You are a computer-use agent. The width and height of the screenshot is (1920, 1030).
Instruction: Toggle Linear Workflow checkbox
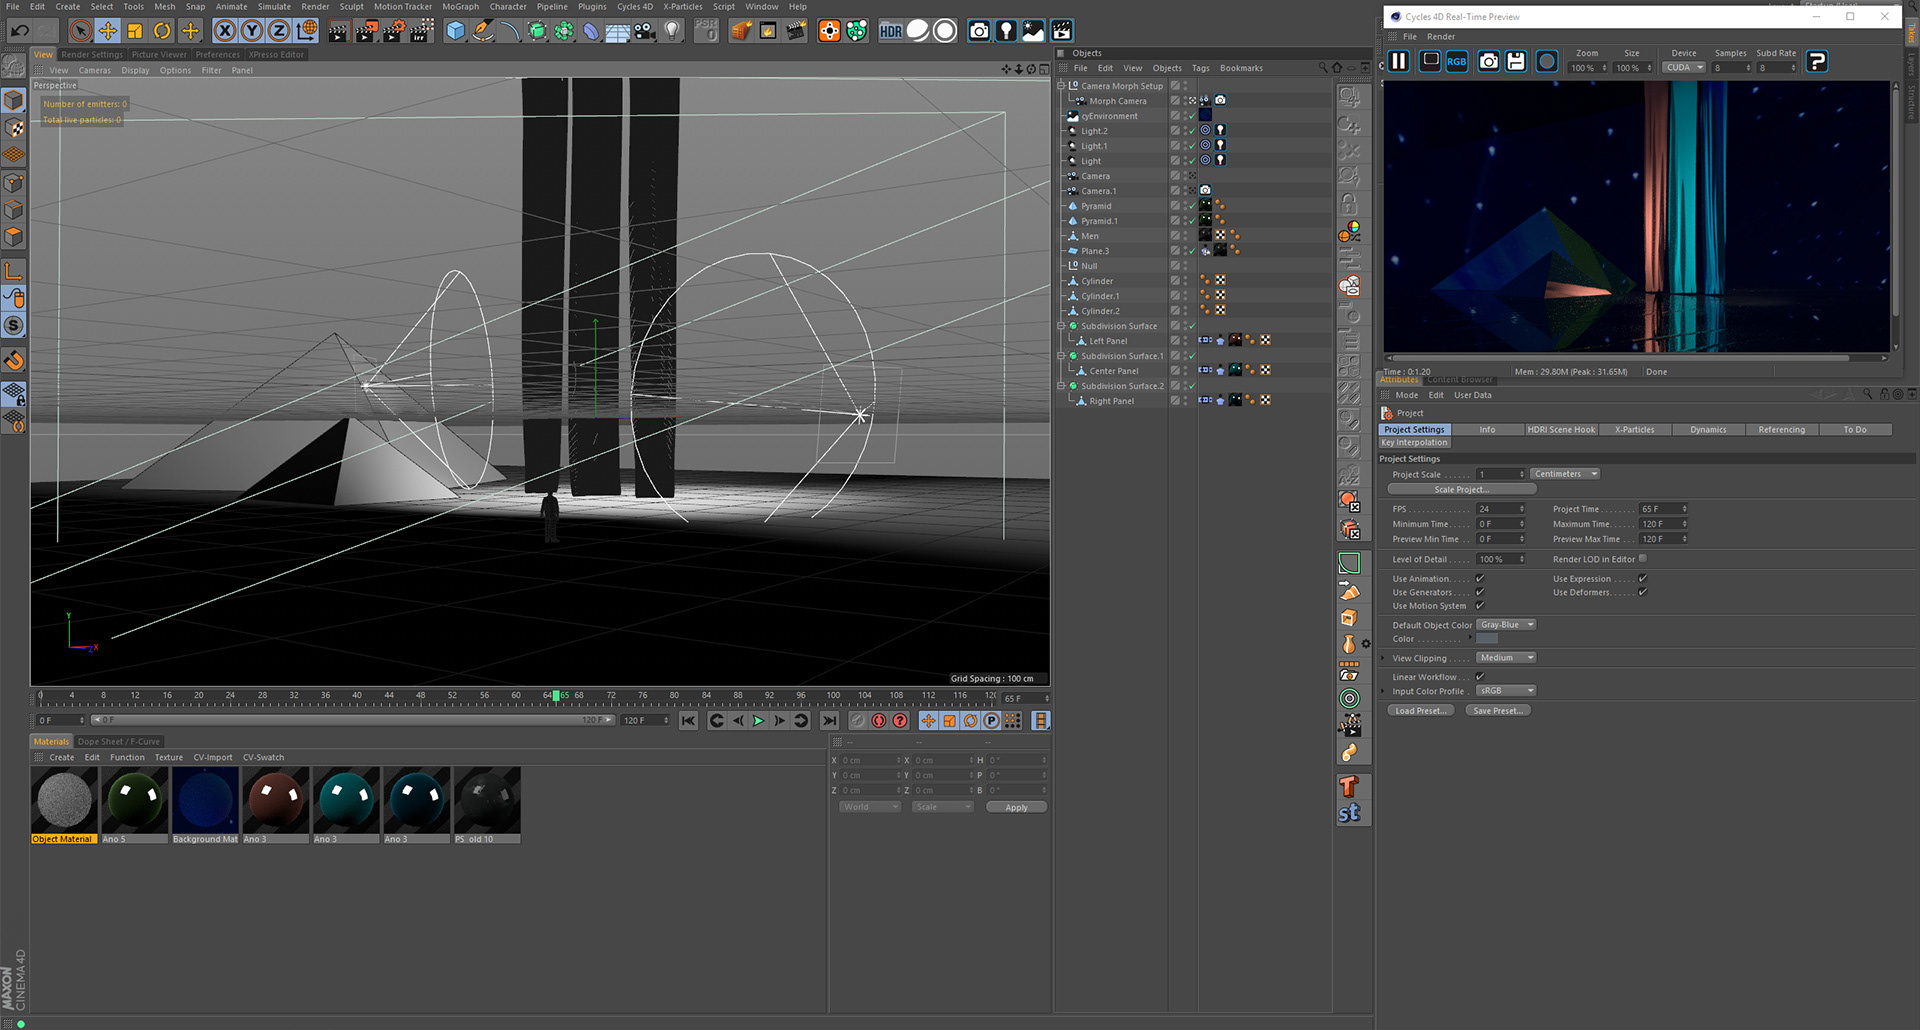pyautogui.click(x=1480, y=677)
